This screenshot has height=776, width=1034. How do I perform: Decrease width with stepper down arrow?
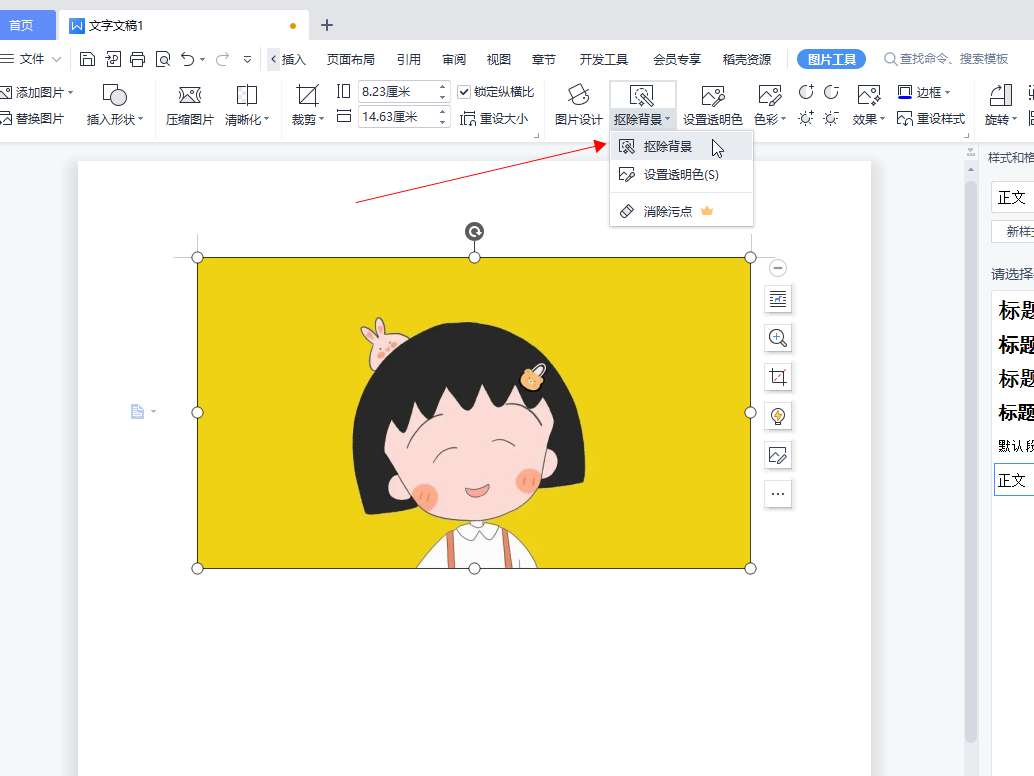point(442,122)
